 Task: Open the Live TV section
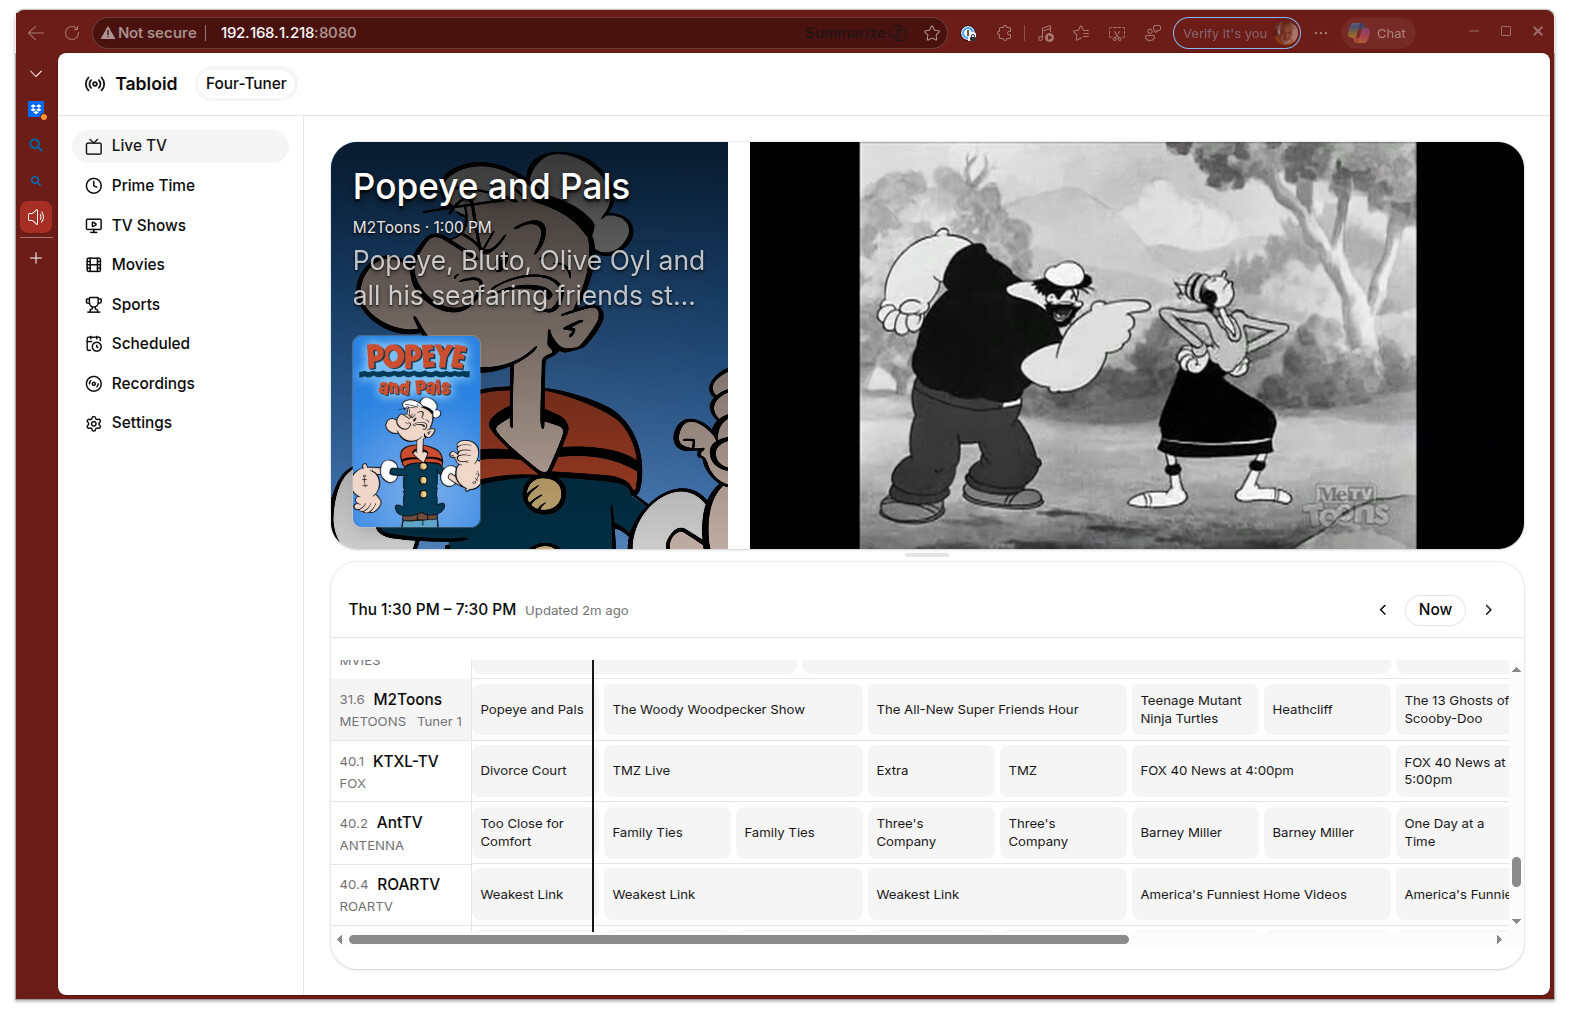(x=180, y=146)
